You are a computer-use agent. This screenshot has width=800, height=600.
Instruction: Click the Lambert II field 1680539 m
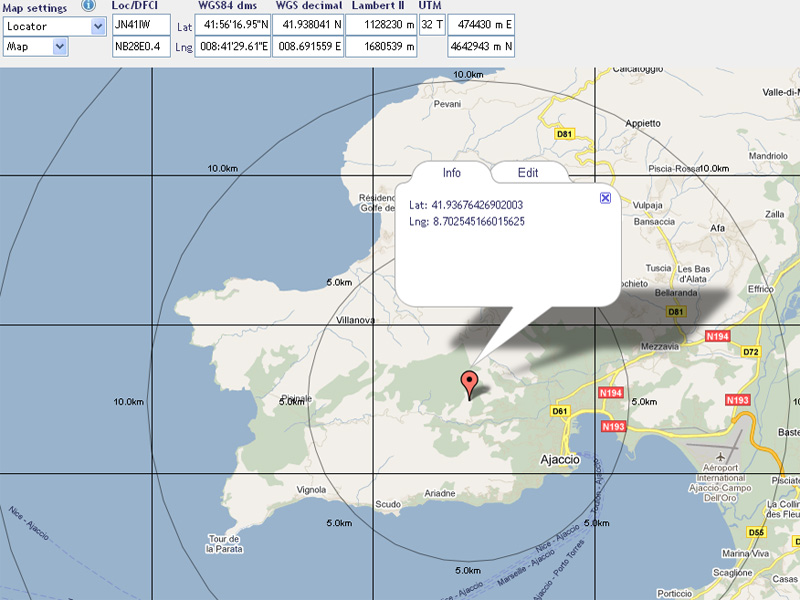[x=381, y=46]
